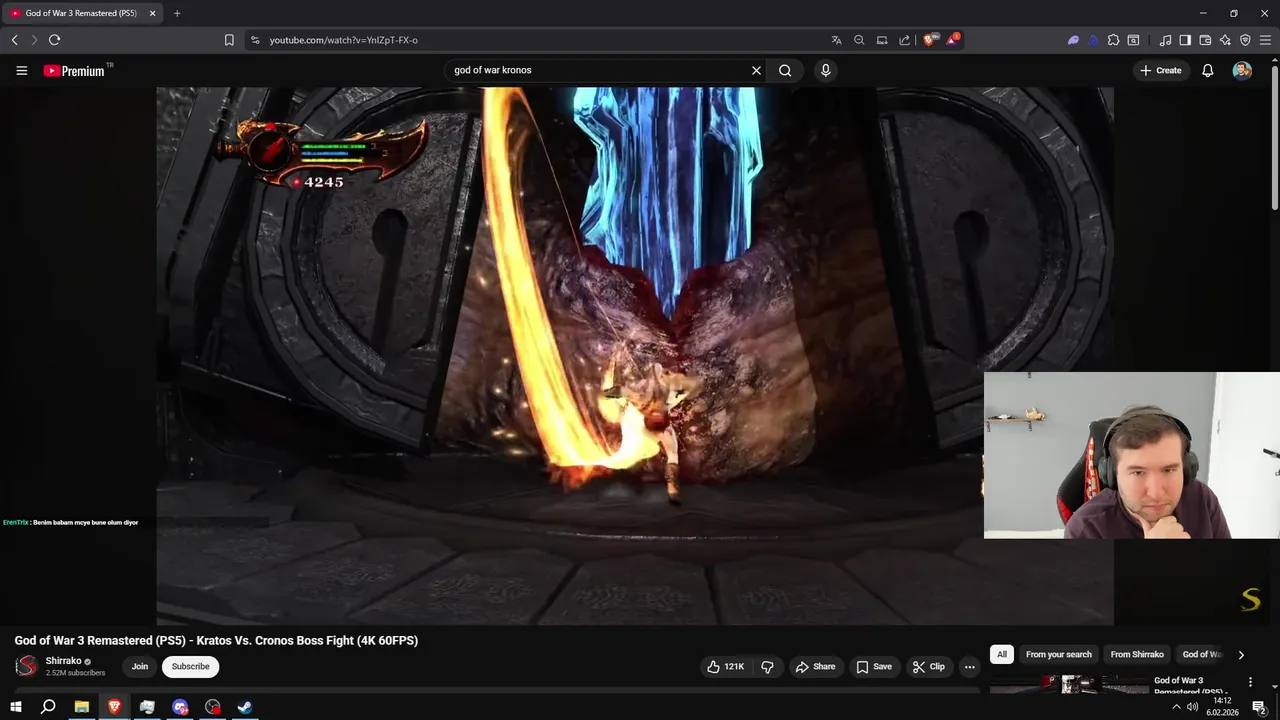
Task: Open a new browser tab
Action: click(x=177, y=13)
